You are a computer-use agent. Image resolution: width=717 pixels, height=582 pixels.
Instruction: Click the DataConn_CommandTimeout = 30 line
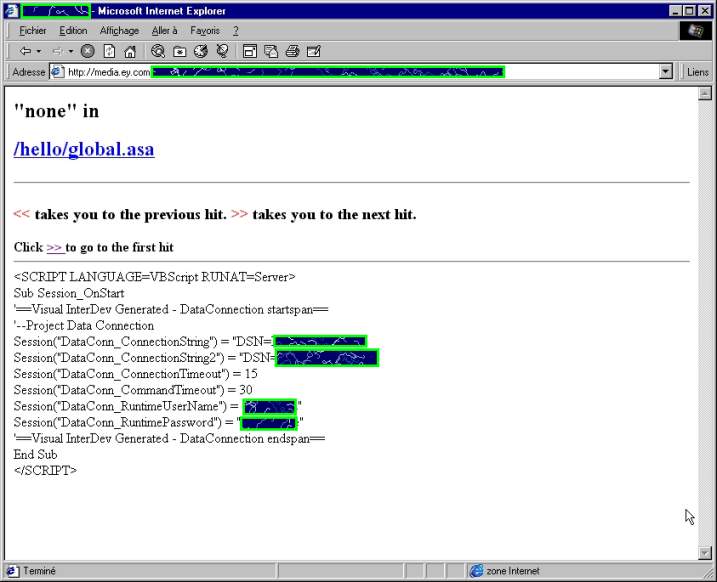point(133,390)
